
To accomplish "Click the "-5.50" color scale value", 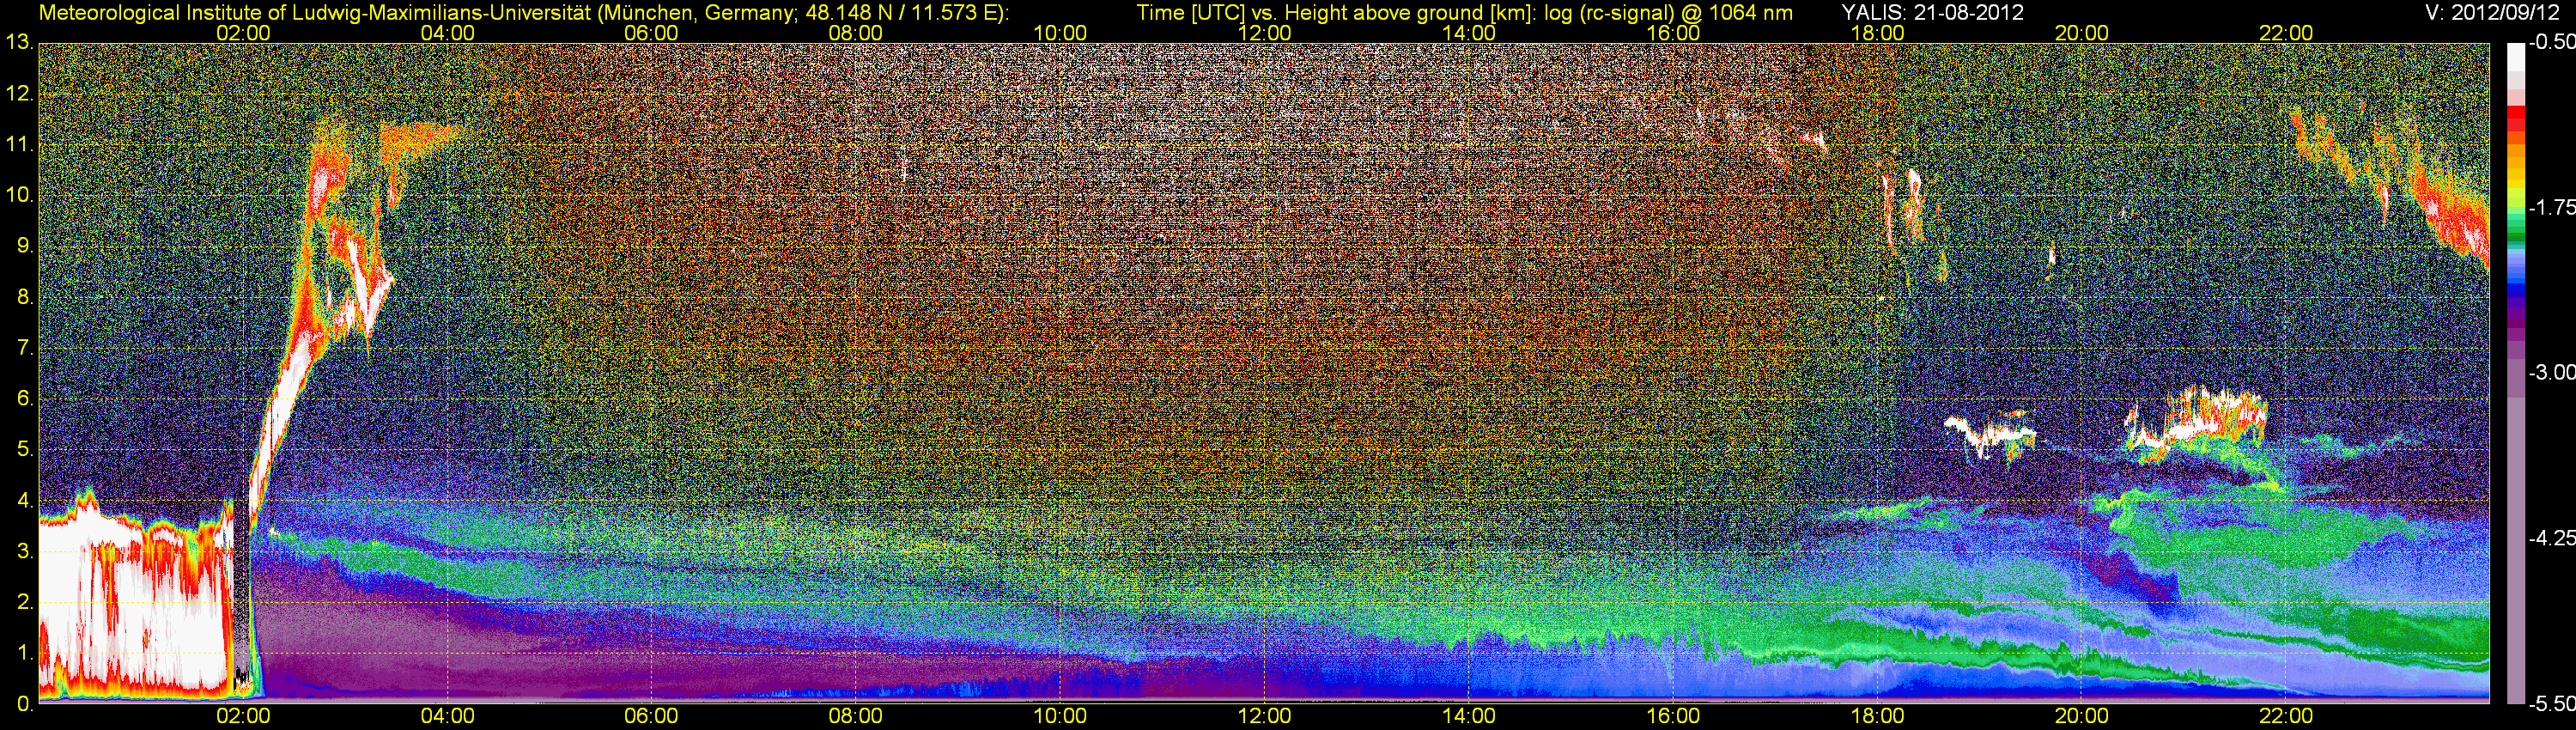I will point(2552,703).
